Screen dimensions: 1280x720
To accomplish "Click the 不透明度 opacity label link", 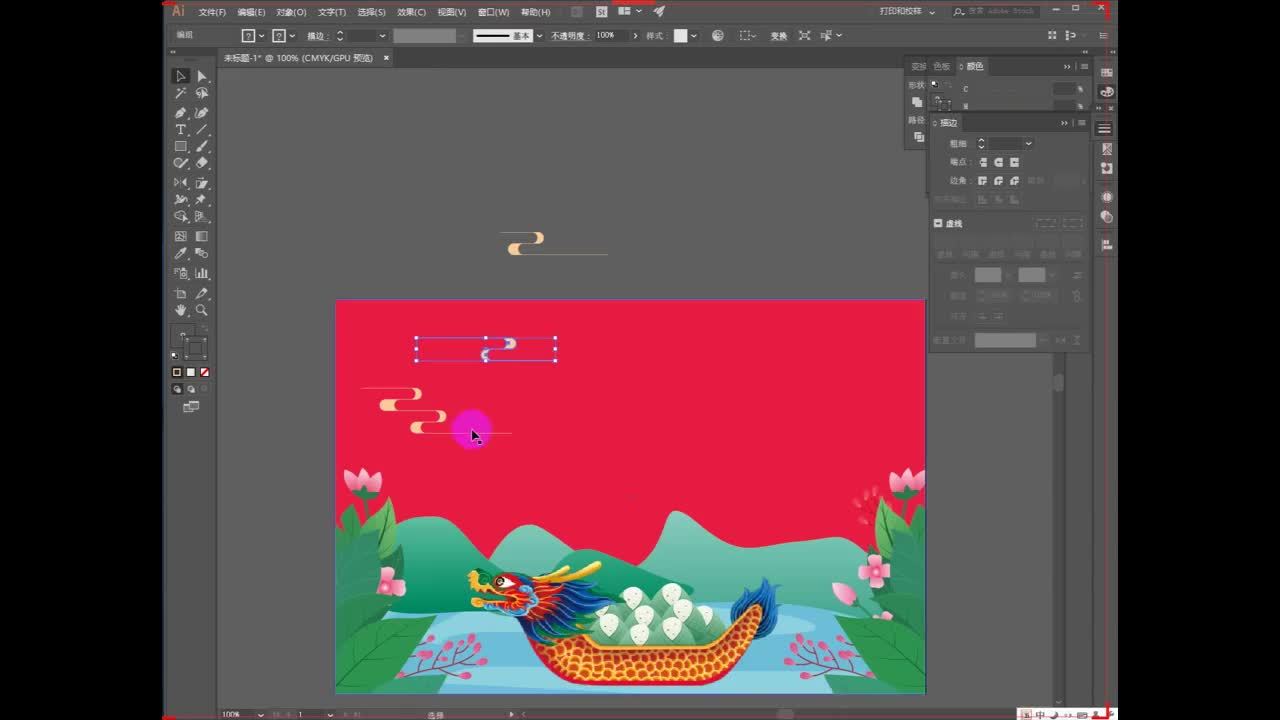I will point(569,36).
